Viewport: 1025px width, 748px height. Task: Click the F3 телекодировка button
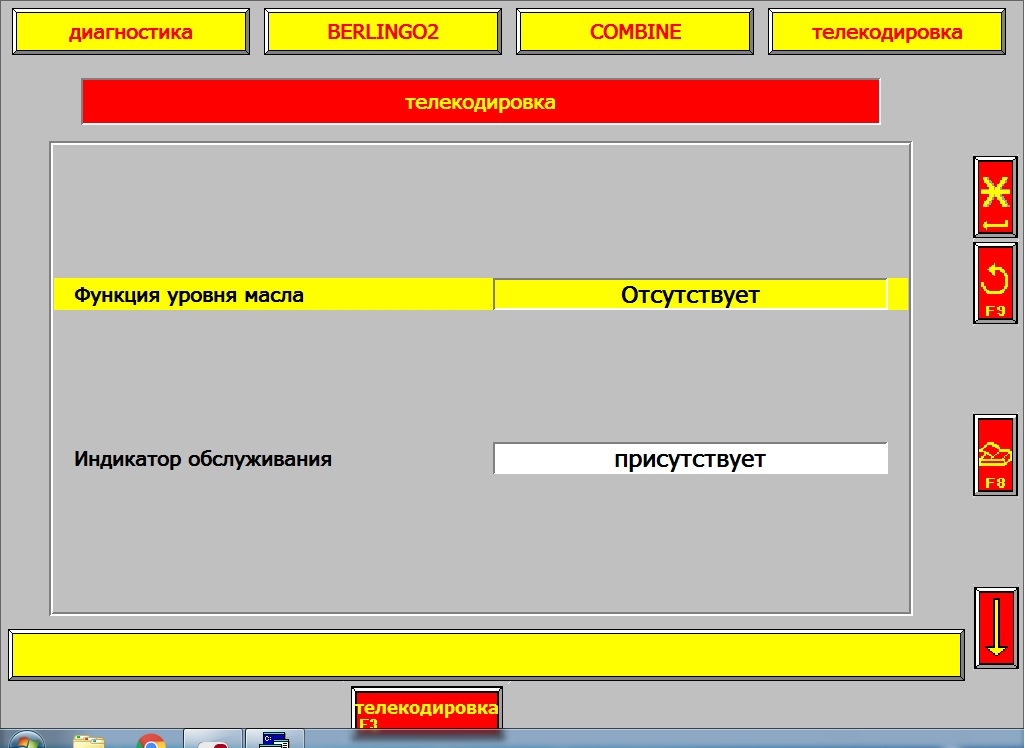pyautogui.click(x=427, y=709)
